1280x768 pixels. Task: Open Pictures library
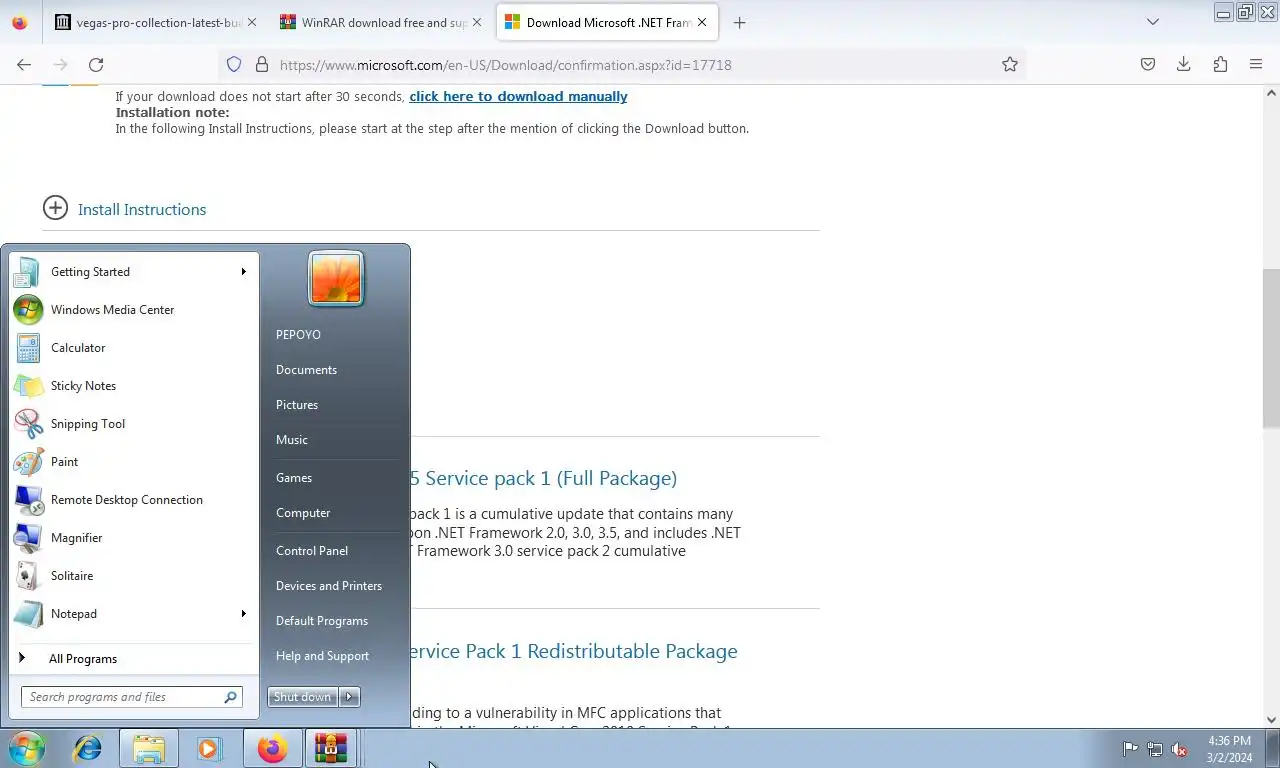point(297,405)
